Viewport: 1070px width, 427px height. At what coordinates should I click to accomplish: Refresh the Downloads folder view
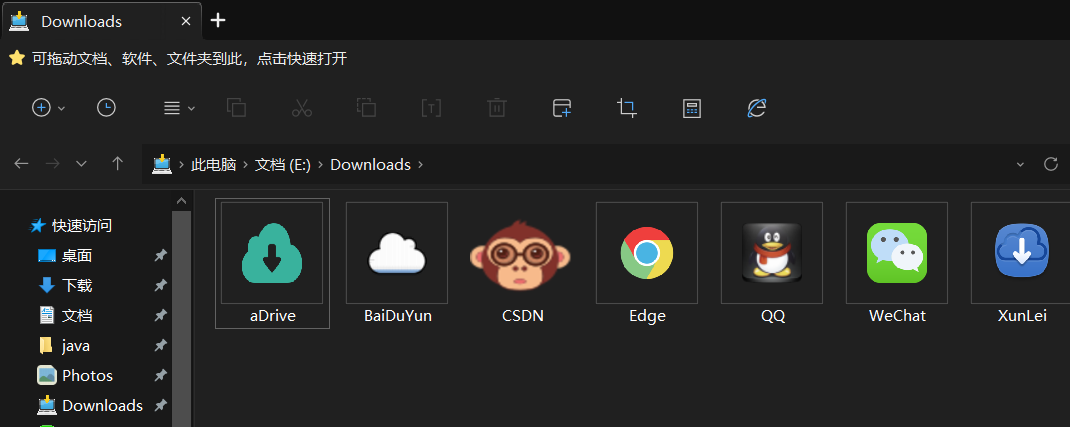(1051, 164)
